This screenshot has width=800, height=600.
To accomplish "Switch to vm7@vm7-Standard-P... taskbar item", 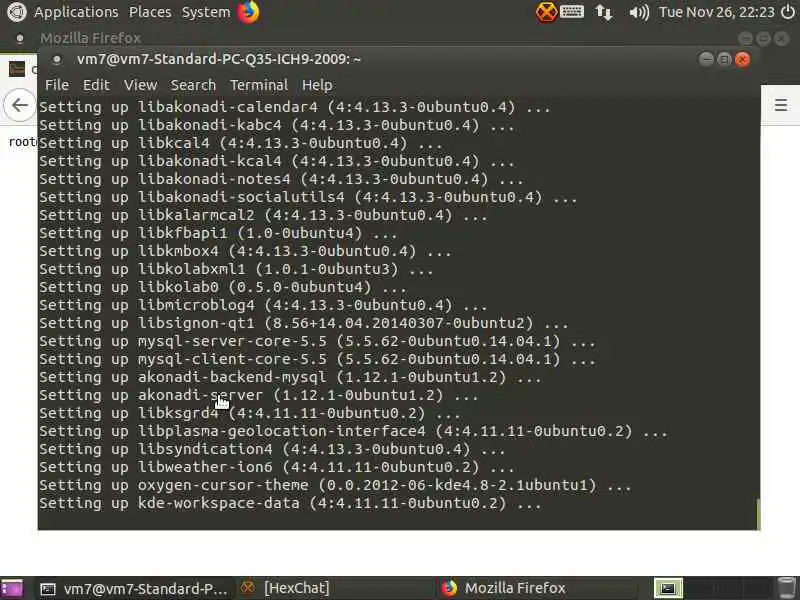I will pos(134,588).
